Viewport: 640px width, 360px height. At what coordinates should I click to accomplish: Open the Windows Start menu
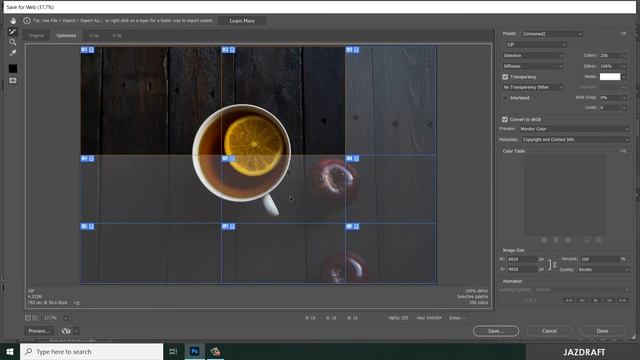(x=10, y=351)
